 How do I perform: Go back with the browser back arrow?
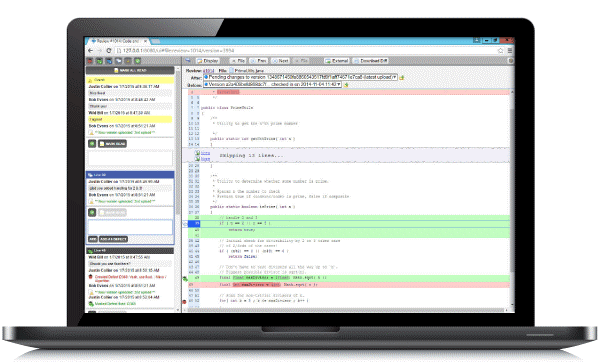point(90,50)
